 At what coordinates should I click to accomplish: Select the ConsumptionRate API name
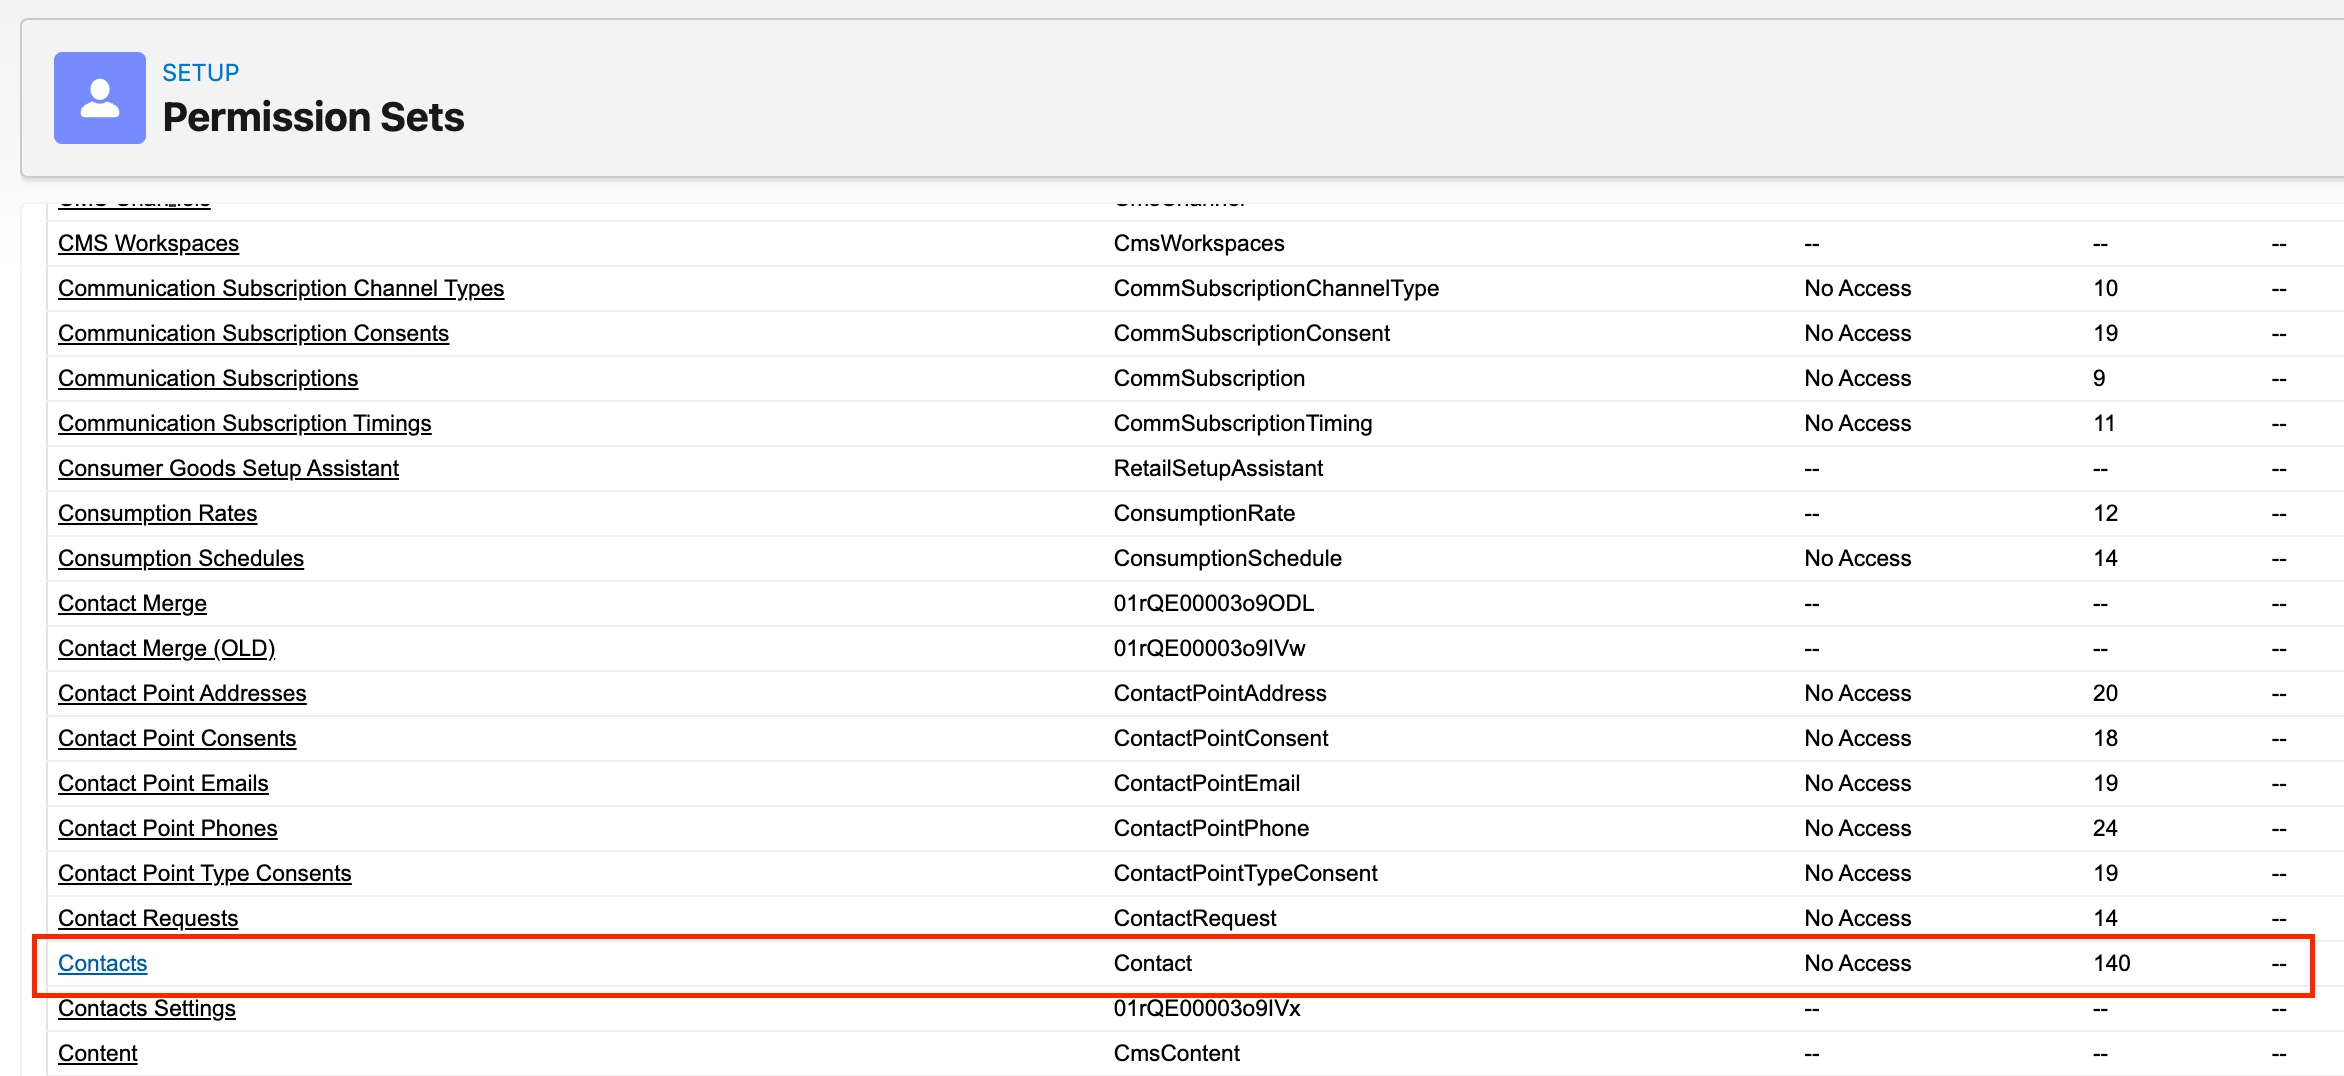click(1204, 513)
